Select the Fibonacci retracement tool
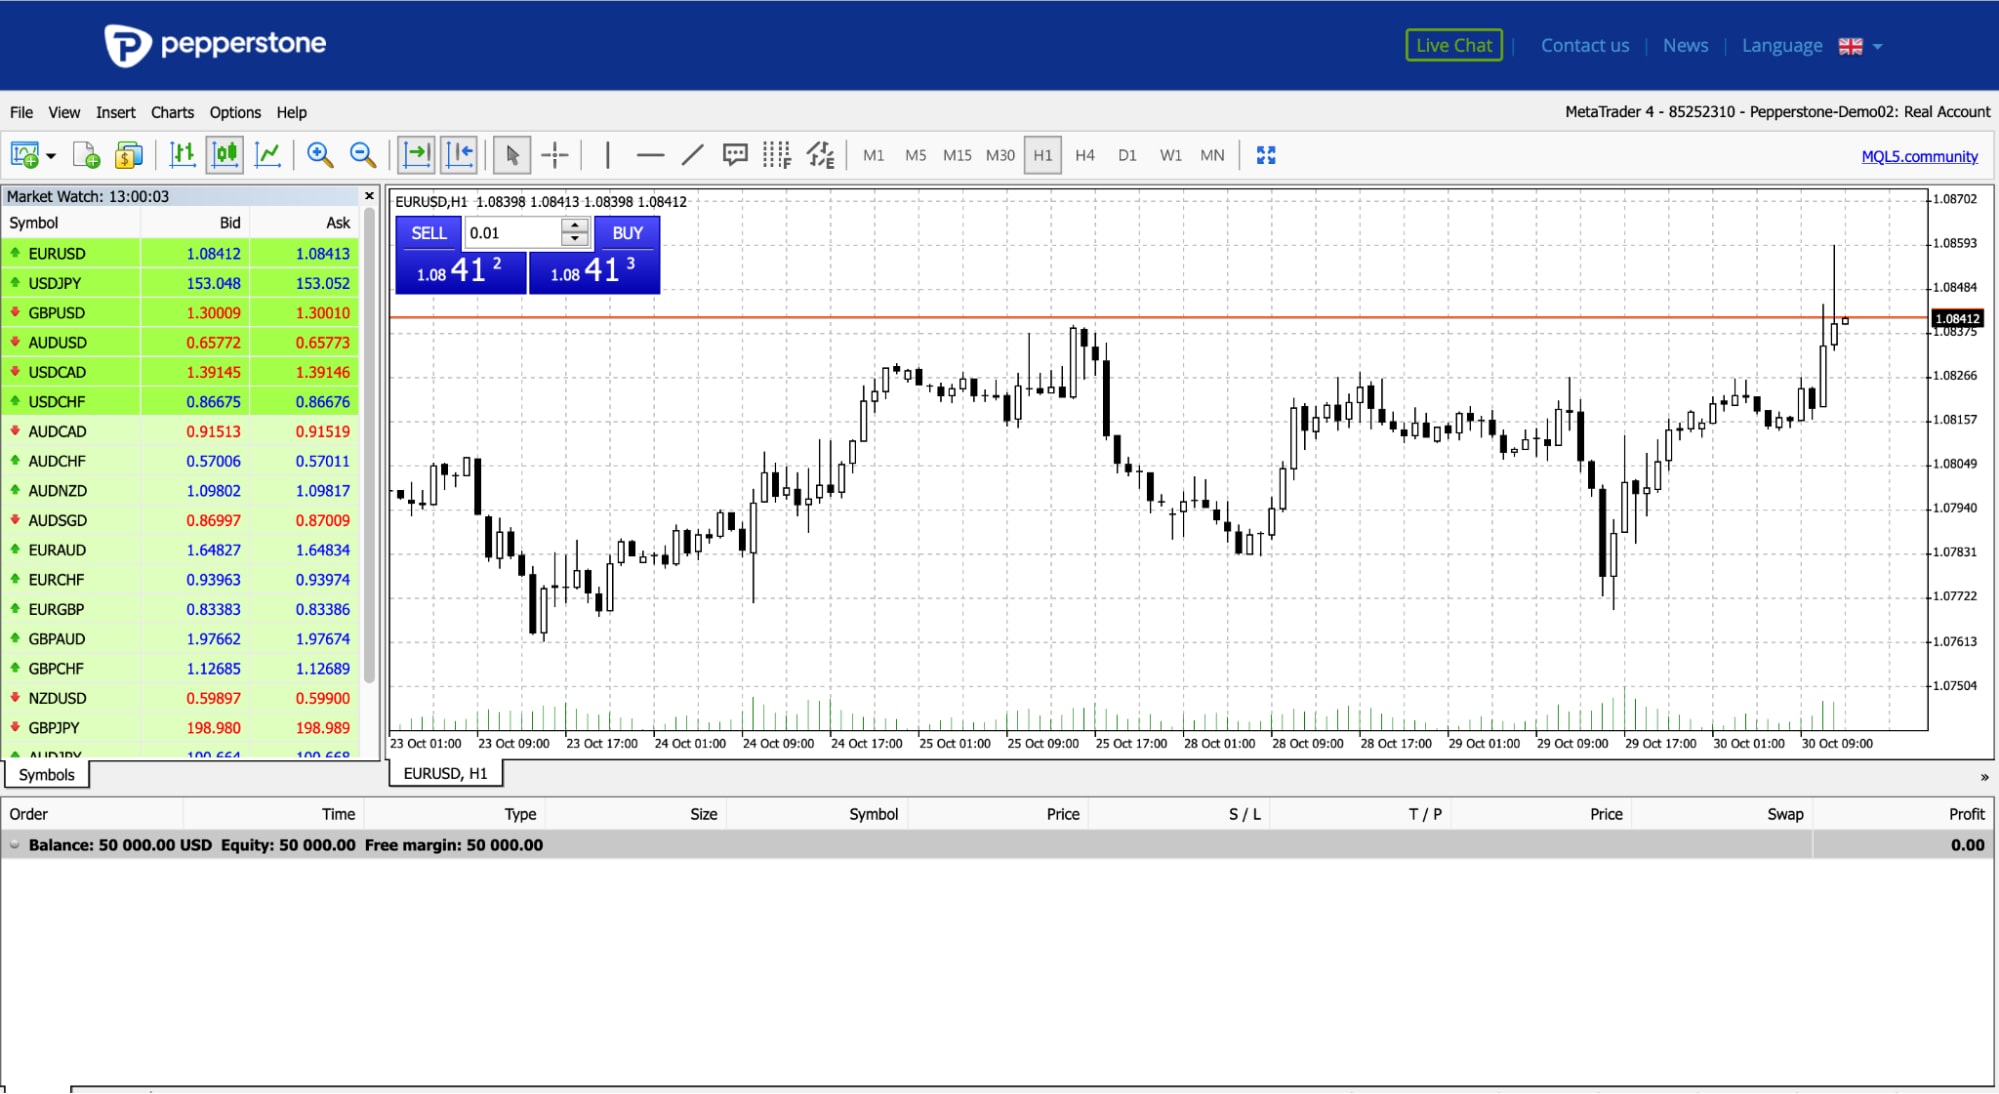The image size is (1999, 1094). tap(777, 155)
